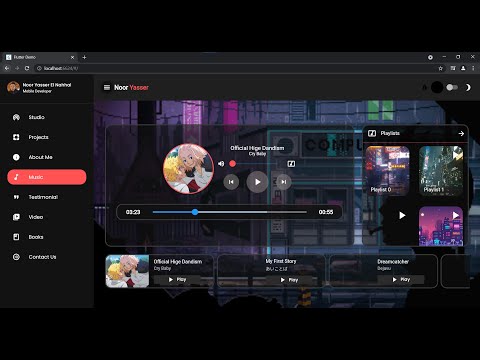Close the Flutter Demo browser tab
Screen dimensions: 480x360
coord(72,57)
